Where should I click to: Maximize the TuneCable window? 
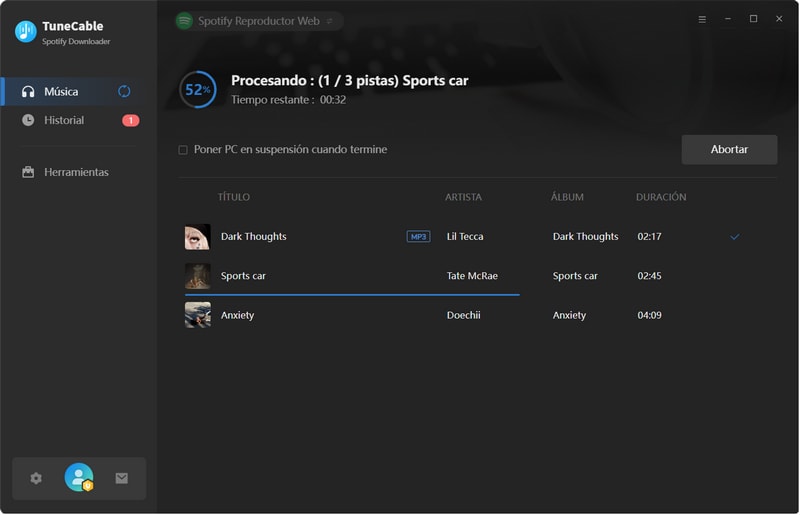point(753,19)
